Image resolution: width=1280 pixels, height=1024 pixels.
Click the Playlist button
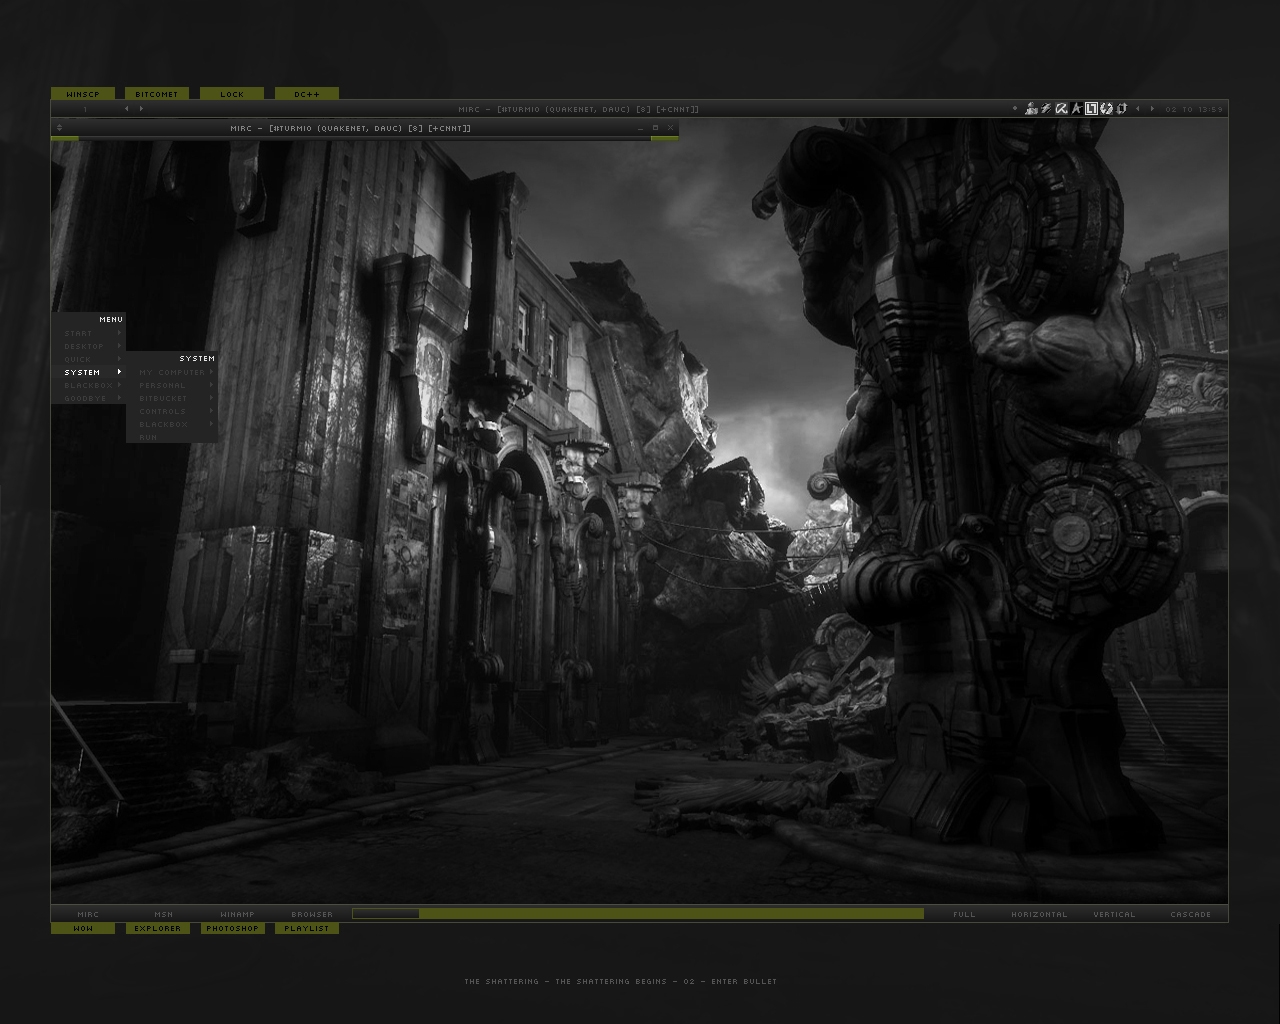coord(307,928)
